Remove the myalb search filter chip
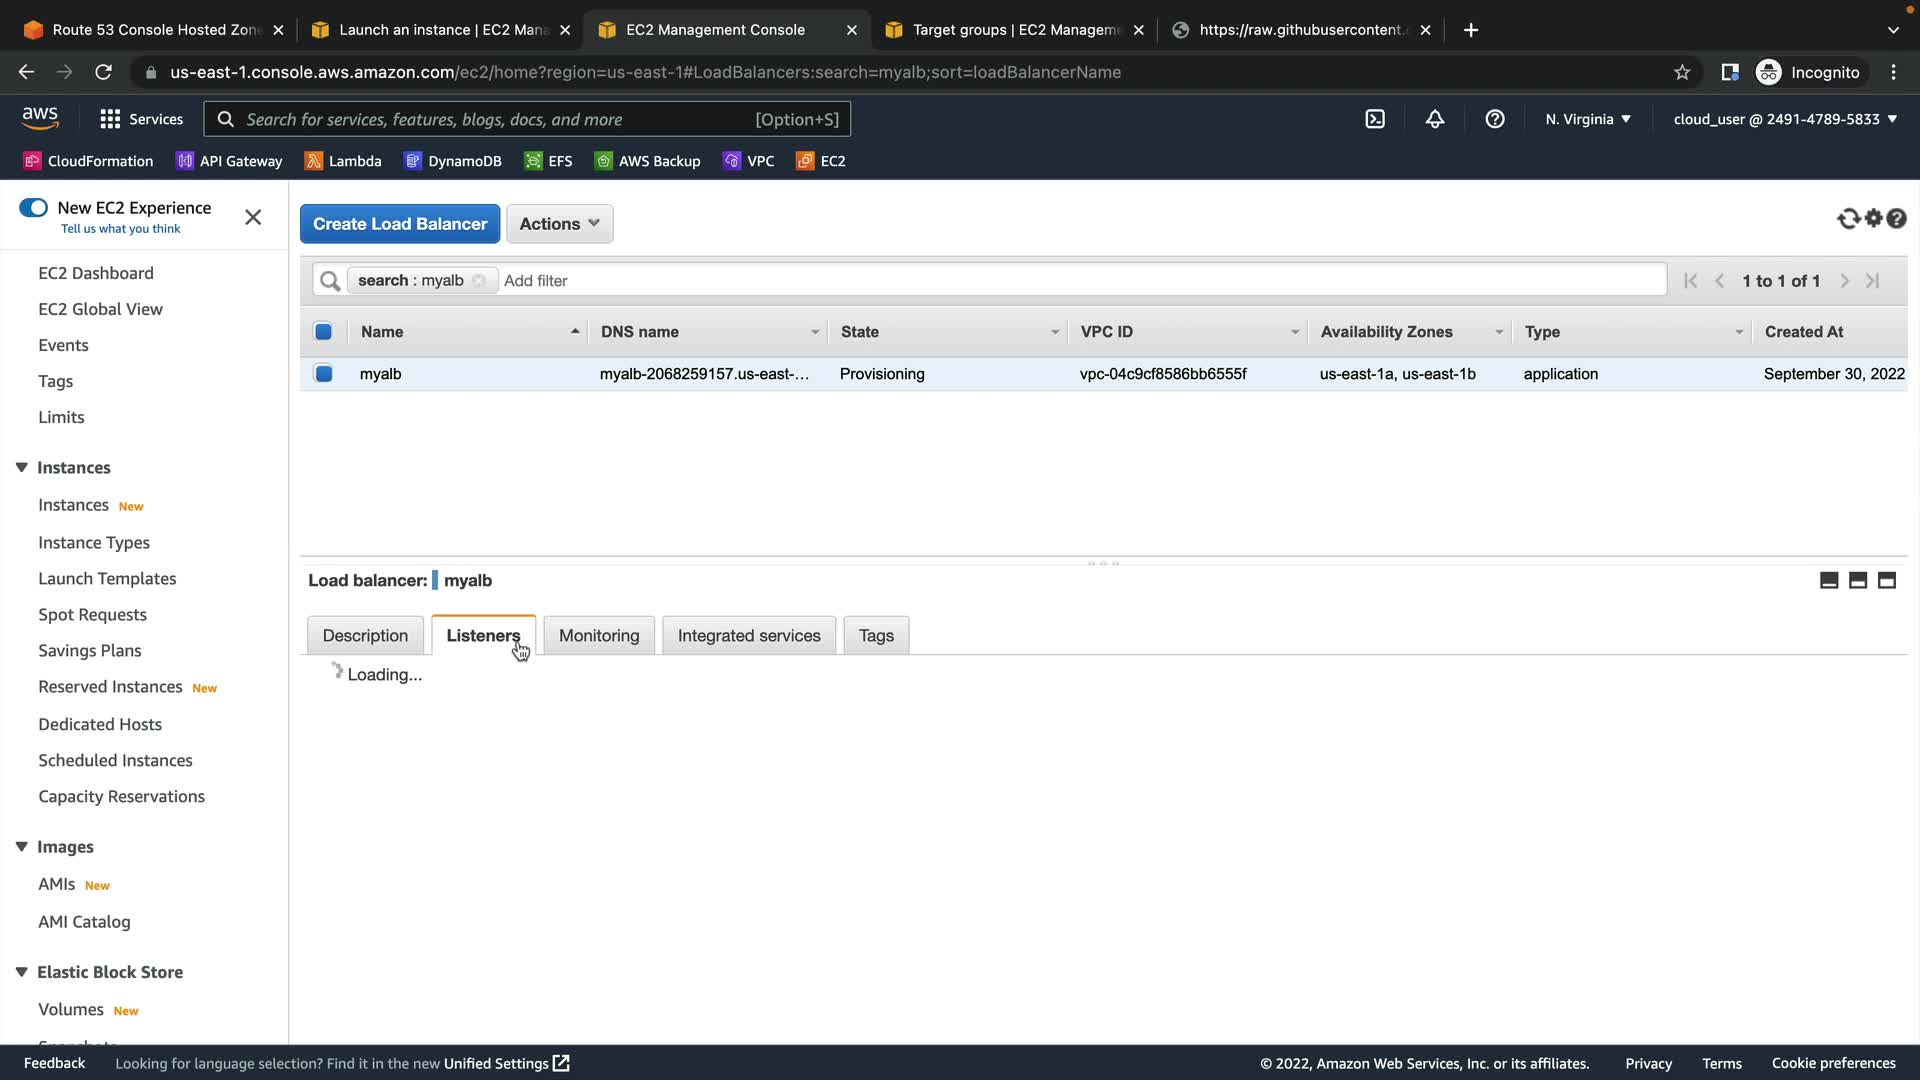The image size is (1920, 1080). pos(479,281)
